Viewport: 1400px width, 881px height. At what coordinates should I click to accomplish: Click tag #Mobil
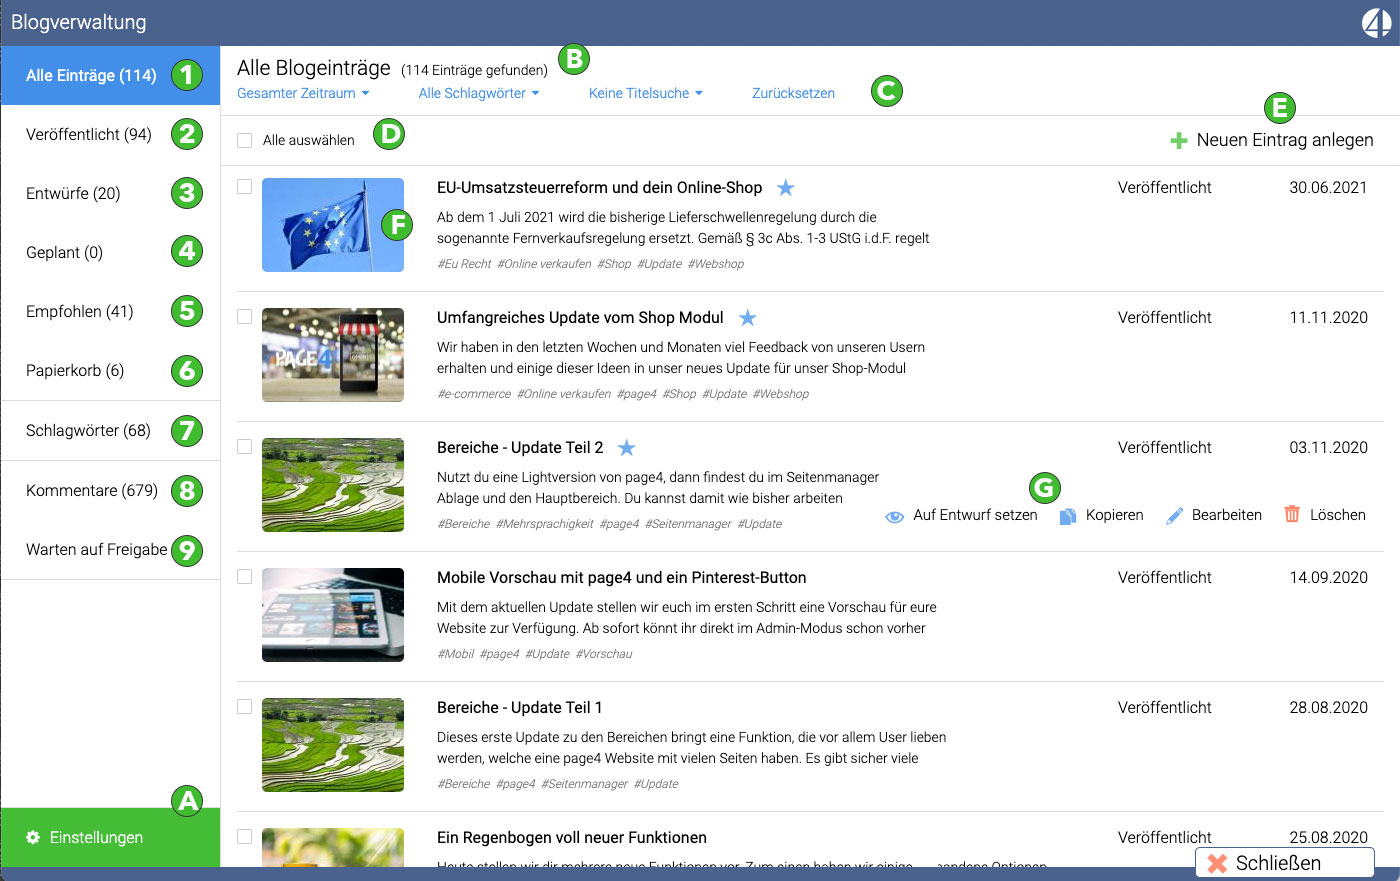[456, 654]
